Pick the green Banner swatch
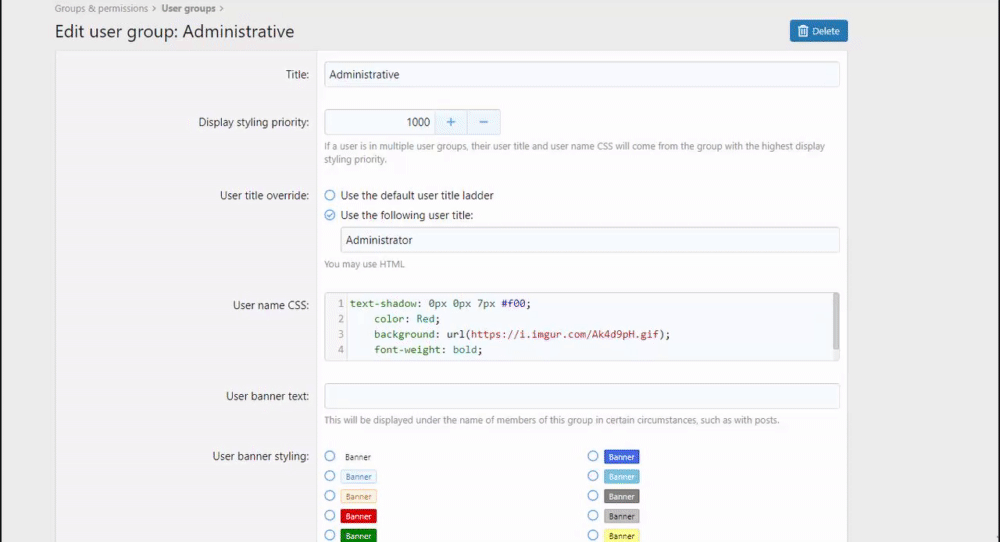The height and width of the screenshot is (542, 1000). pos(358,536)
